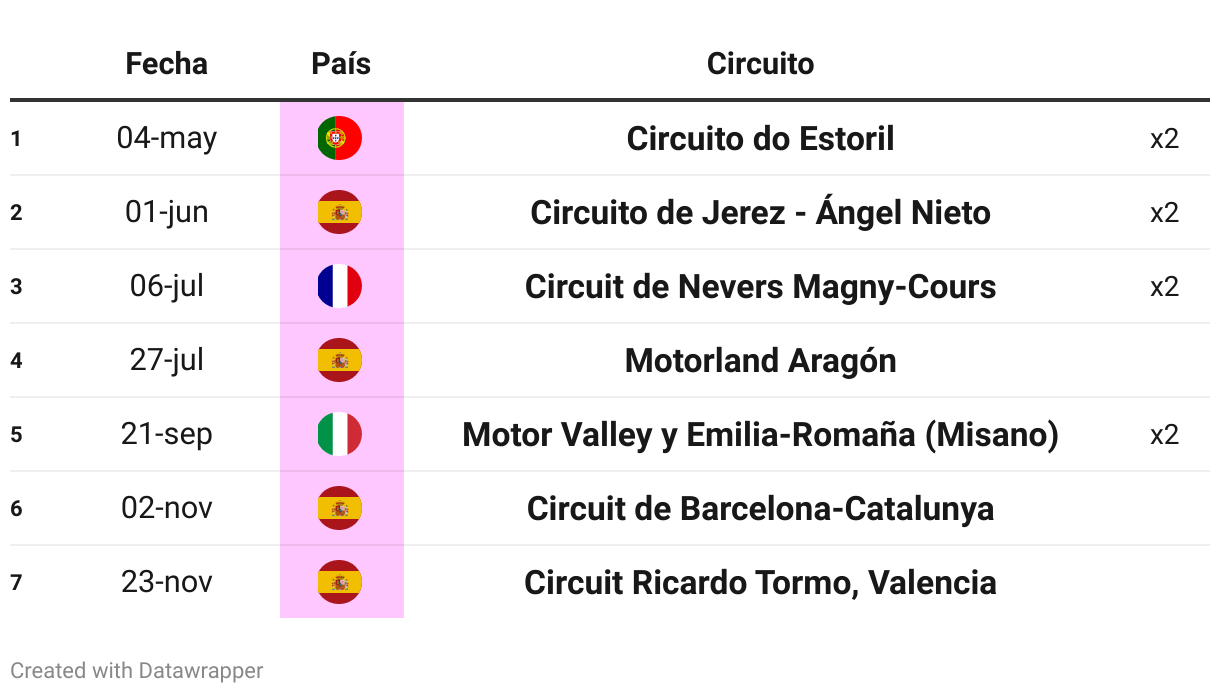Screen dimensions: 1220x694
Task: Click Circuit de Nevers Magny-Cours text
Action: point(760,287)
